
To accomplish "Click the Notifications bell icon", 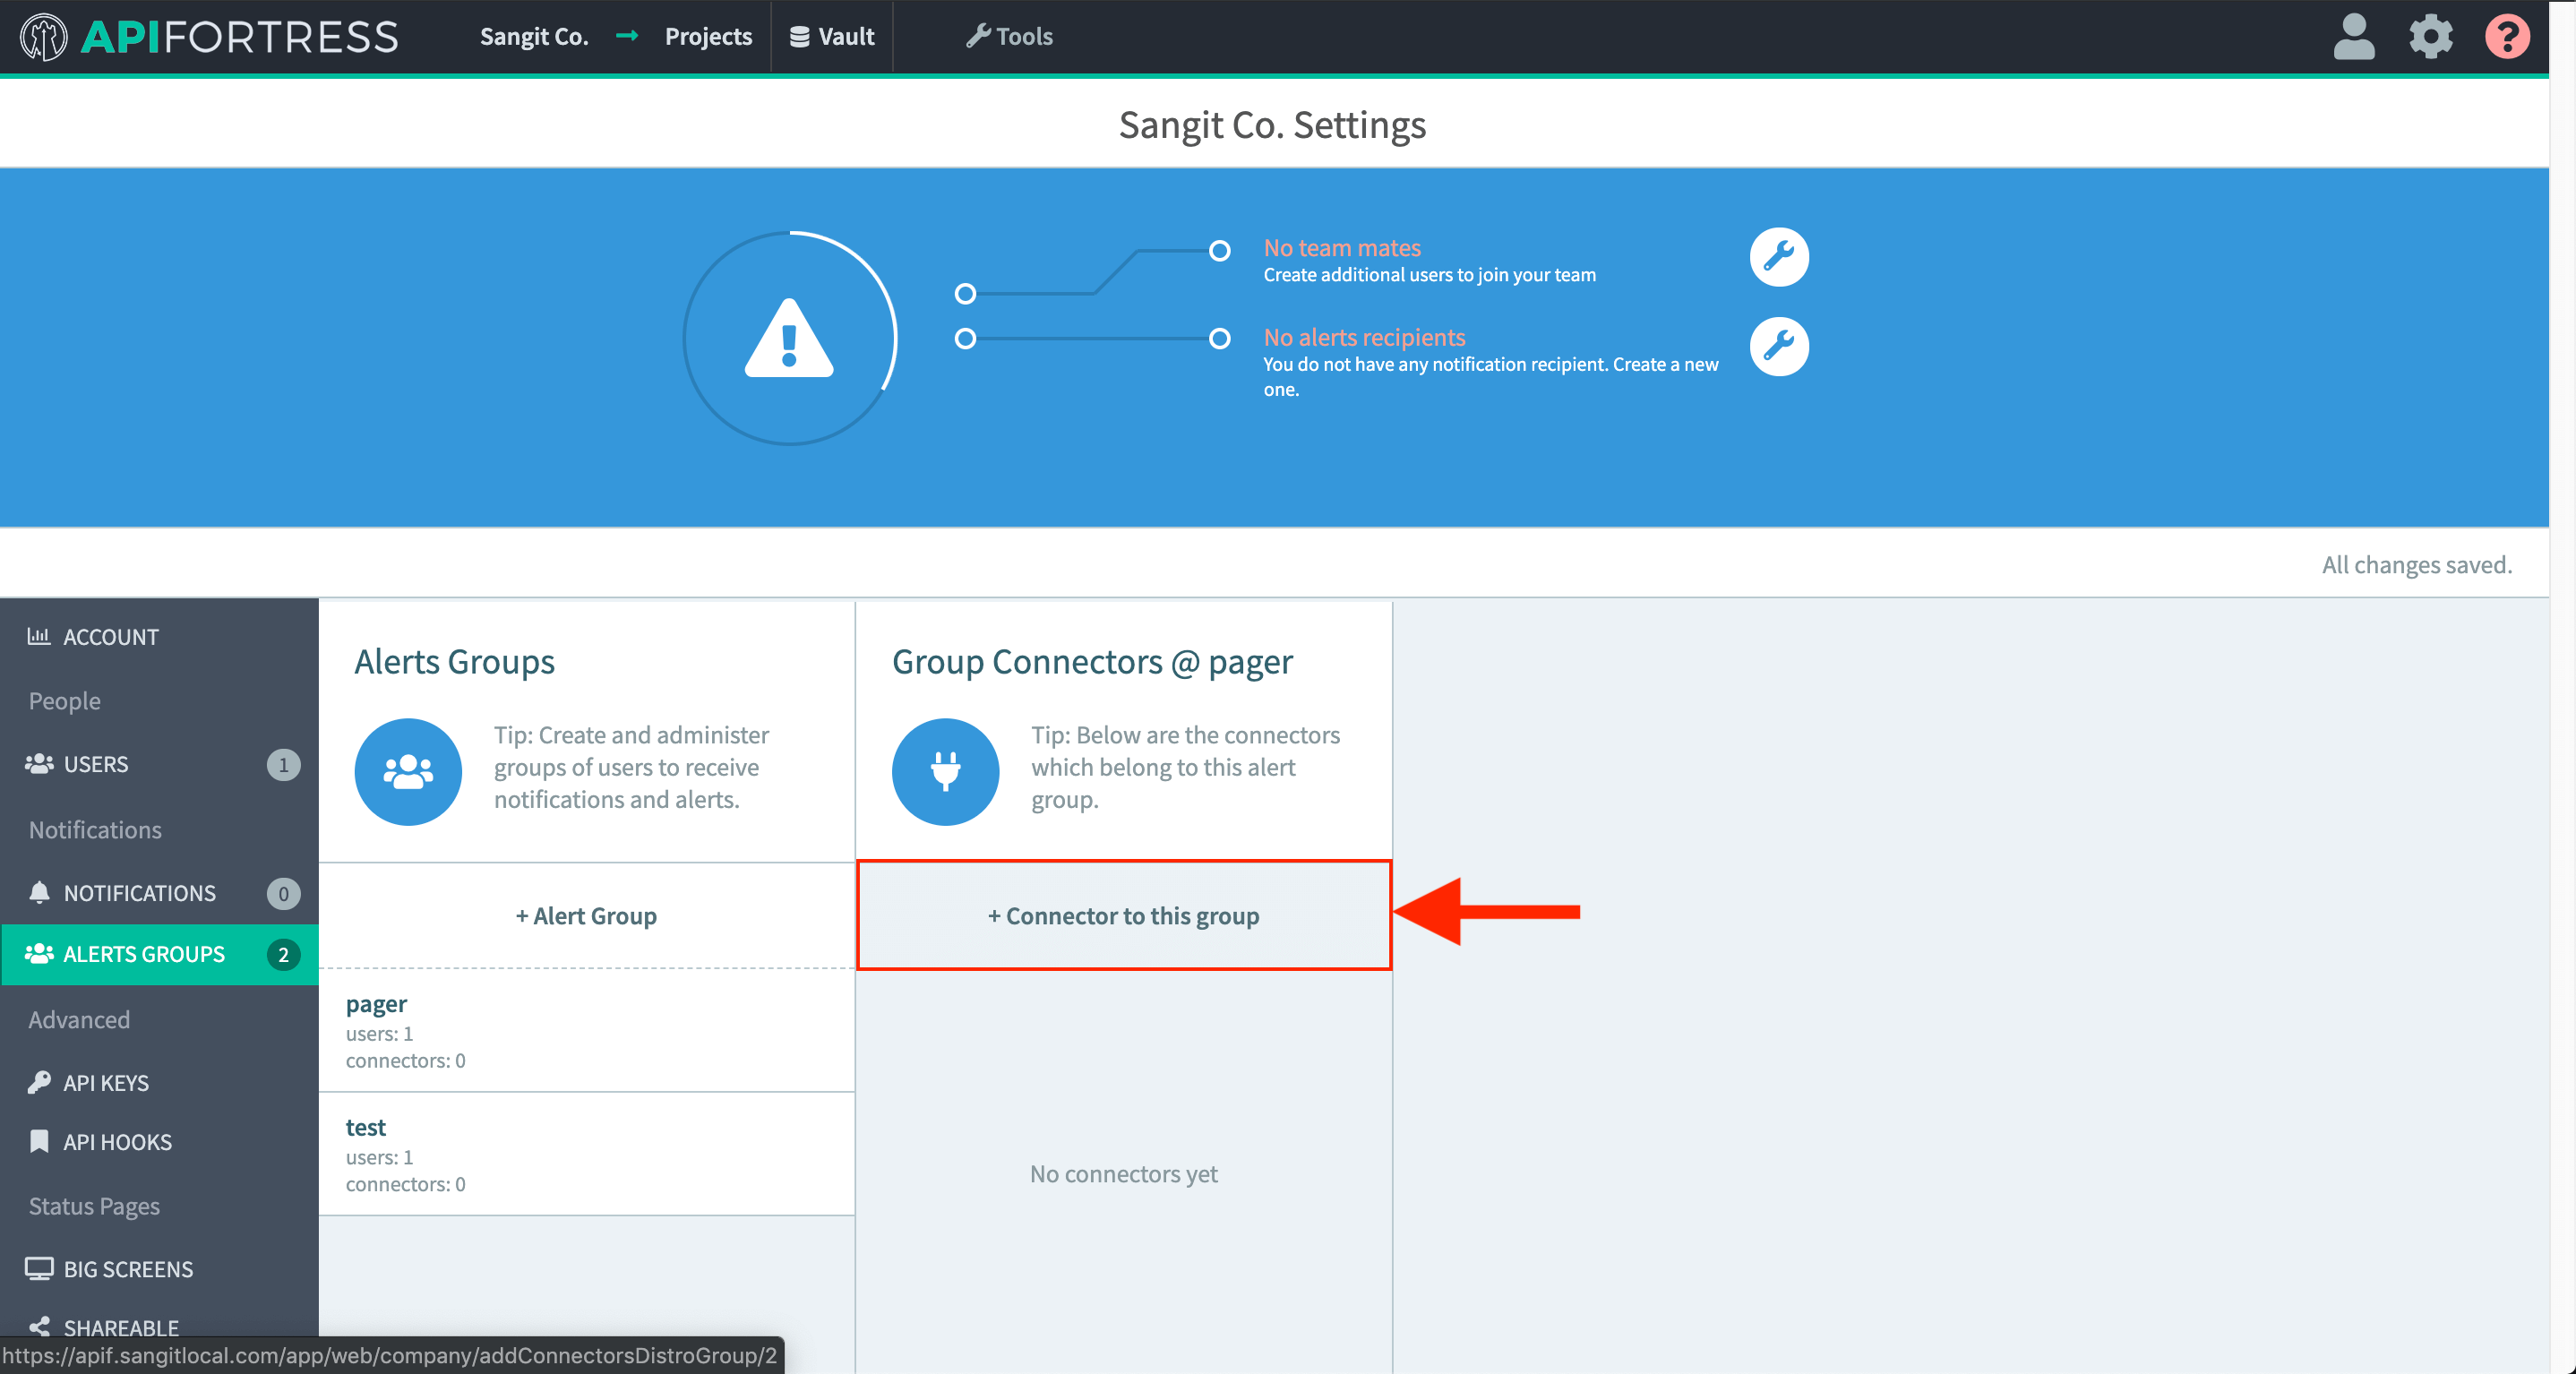I will click(x=39, y=892).
